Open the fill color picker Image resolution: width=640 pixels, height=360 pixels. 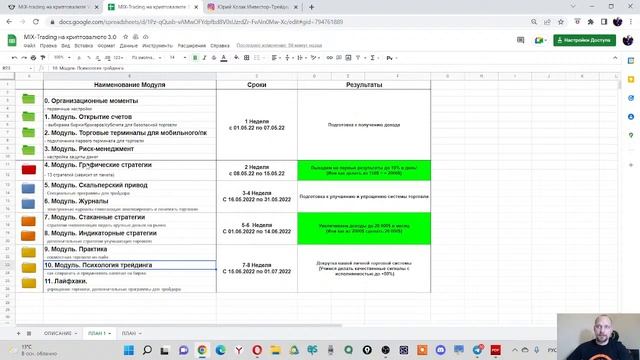tap(236, 58)
